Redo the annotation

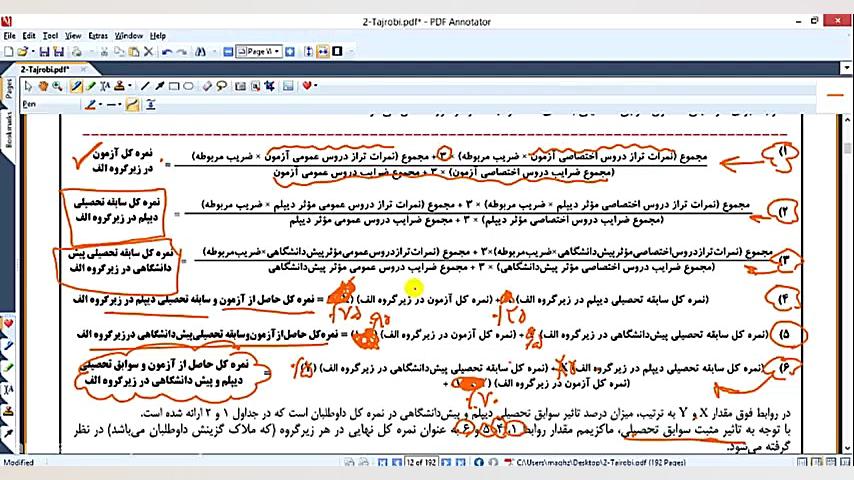click(x=182, y=52)
